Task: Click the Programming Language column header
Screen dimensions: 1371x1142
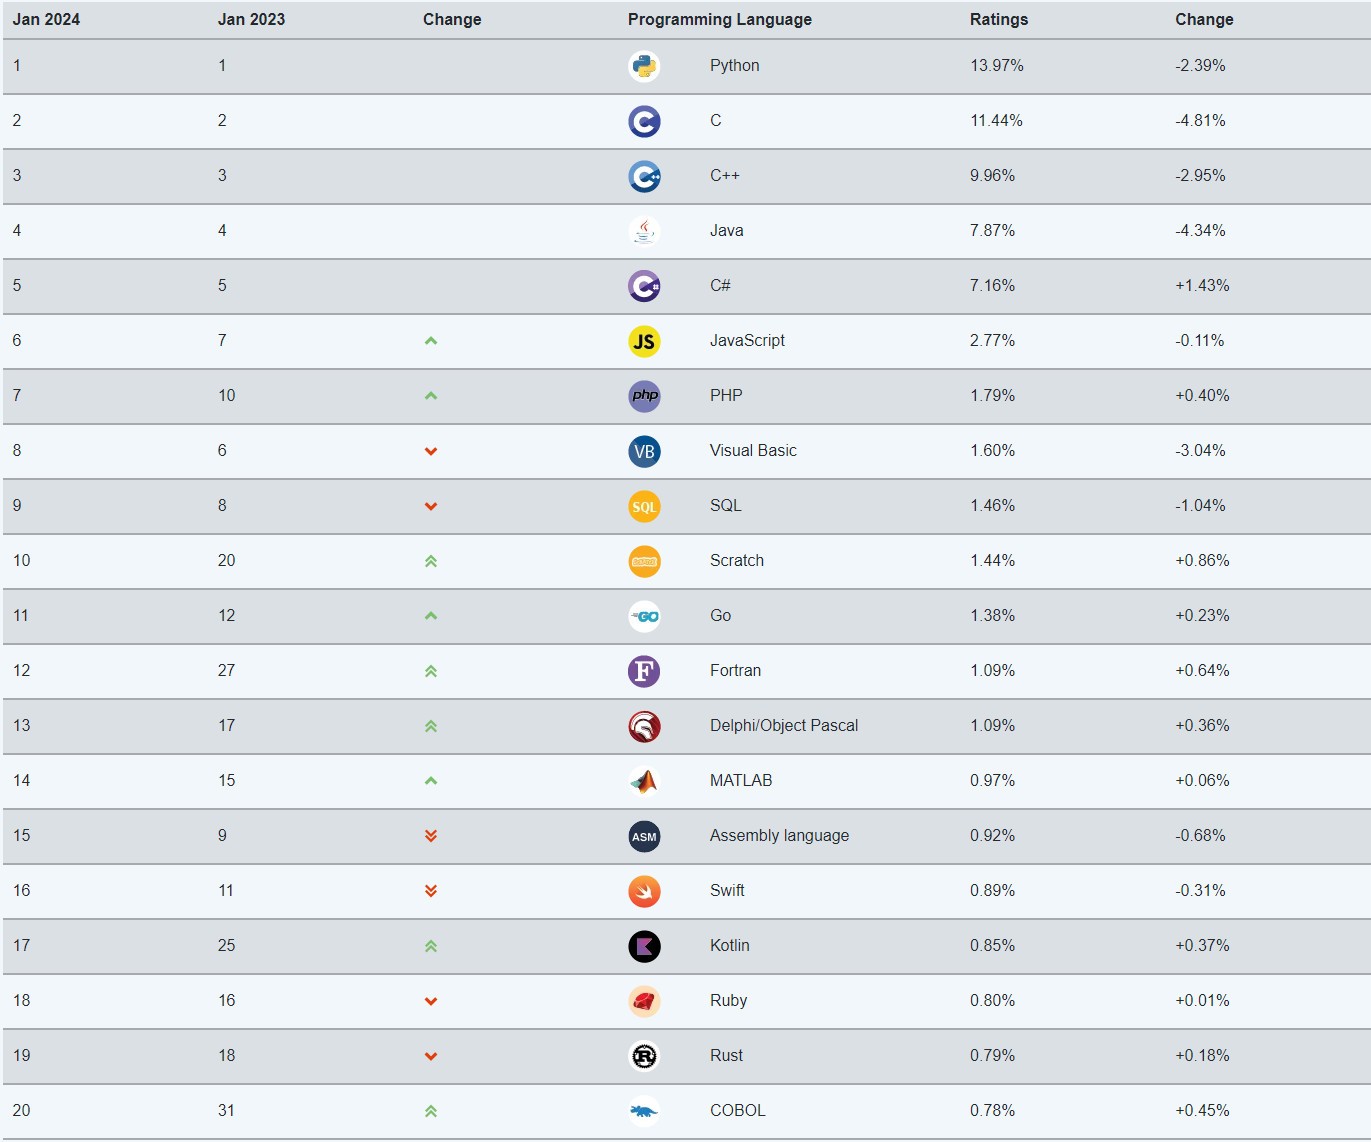Action: click(x=720, y=19)
